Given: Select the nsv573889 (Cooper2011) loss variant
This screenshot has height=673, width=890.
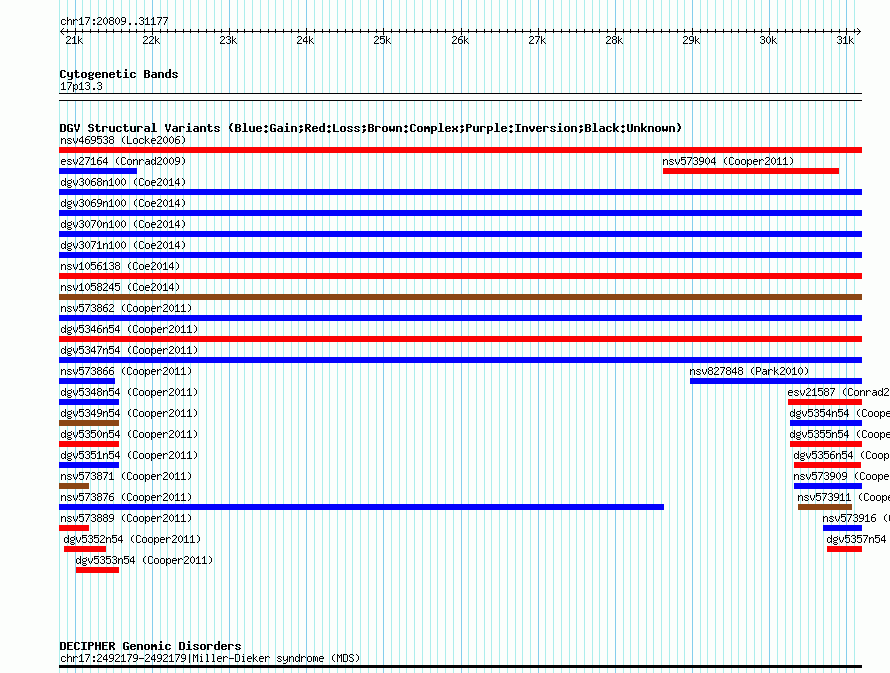Looking at the screenshot, I should point(74,528).
